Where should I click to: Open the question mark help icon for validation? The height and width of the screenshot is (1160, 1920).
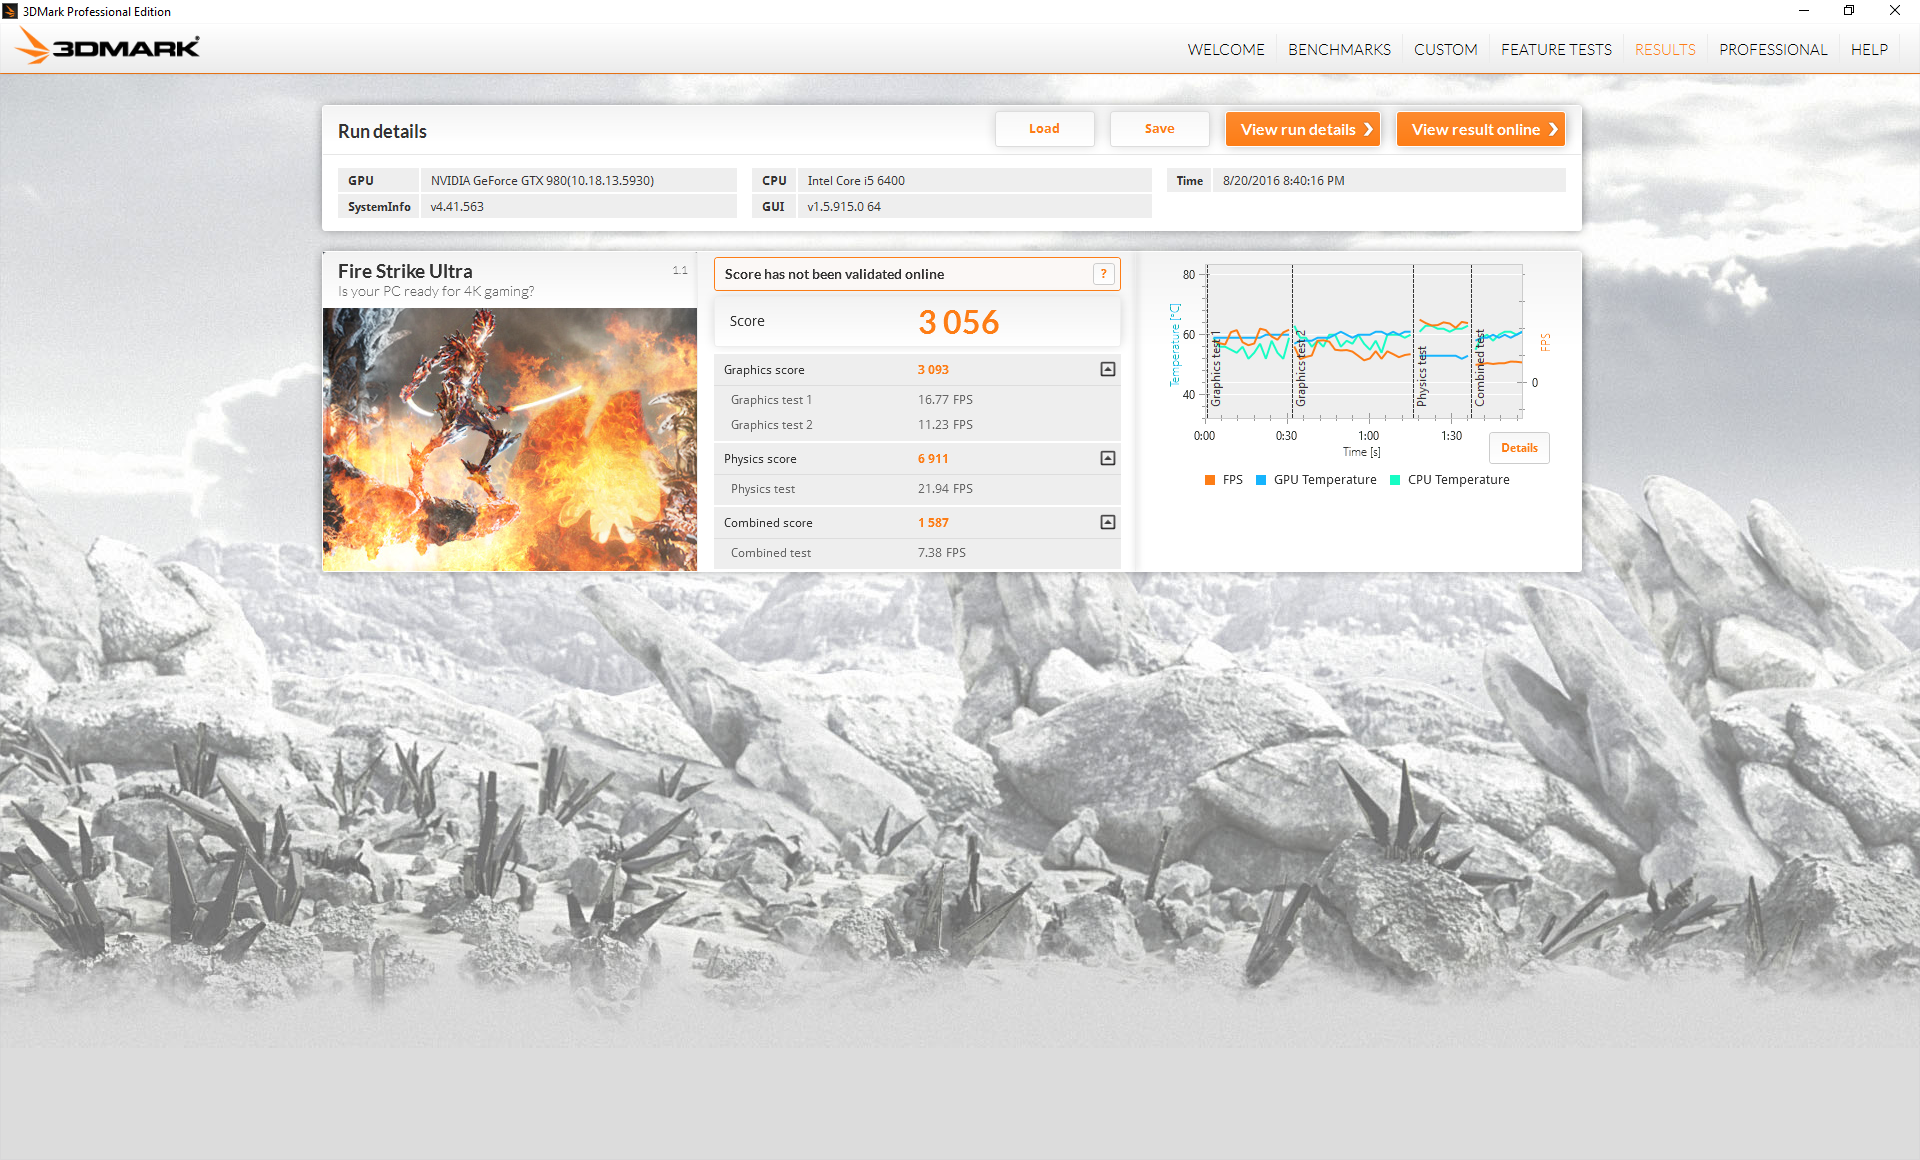click(x=1104, y=274)
